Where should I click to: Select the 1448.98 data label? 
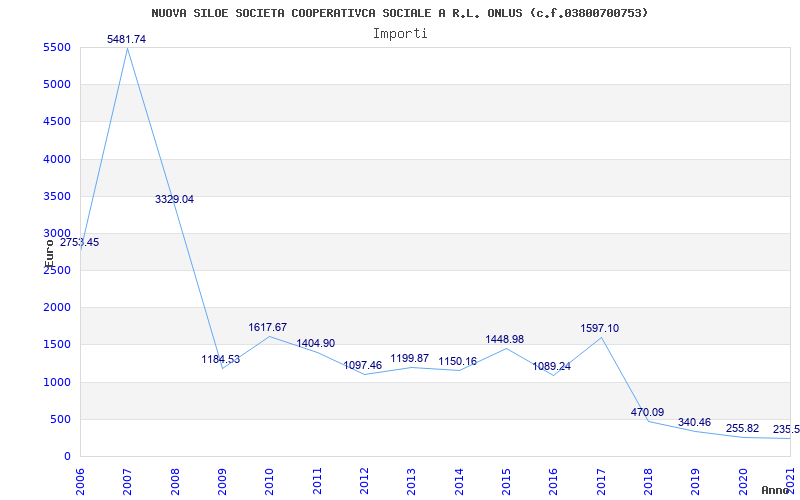click(505, 340)
